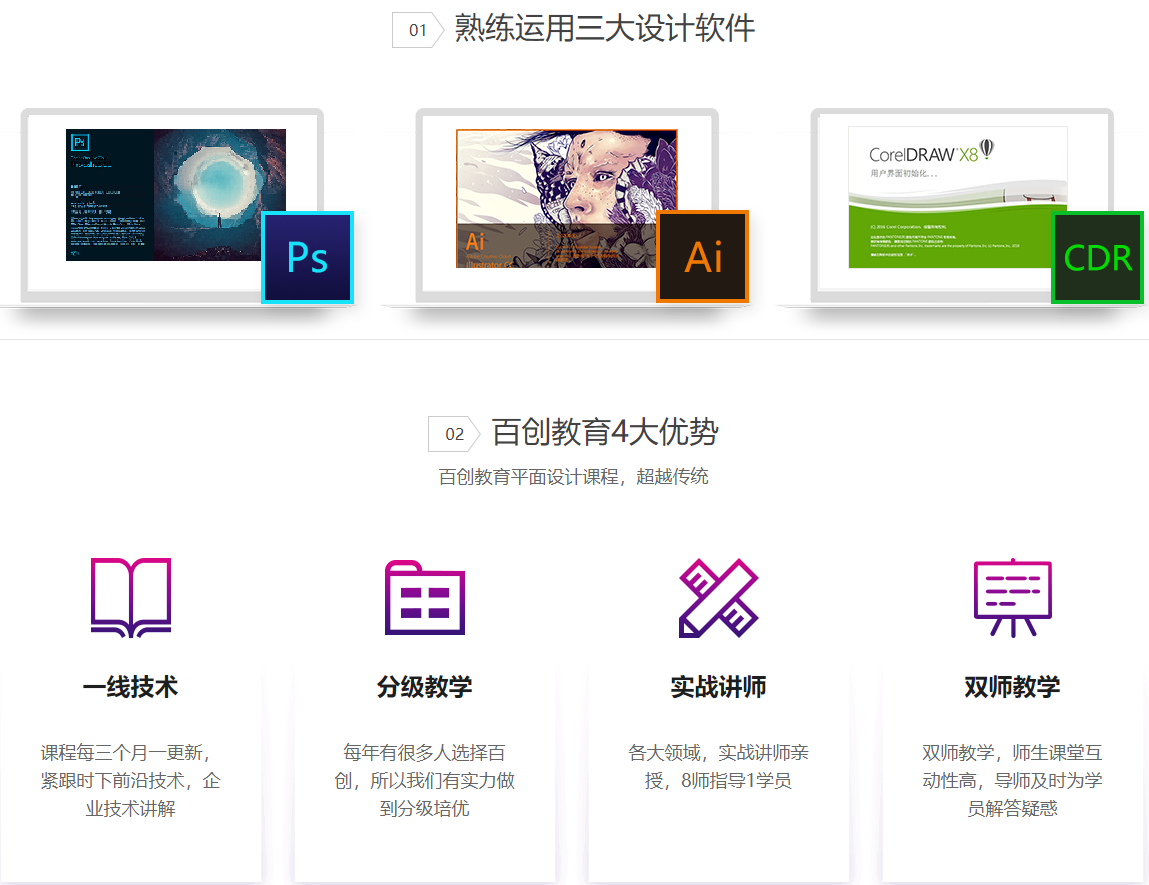Click the description starting 各大领域，实战讲师亲授
The image size is (1149, 885).
(719, 767)
